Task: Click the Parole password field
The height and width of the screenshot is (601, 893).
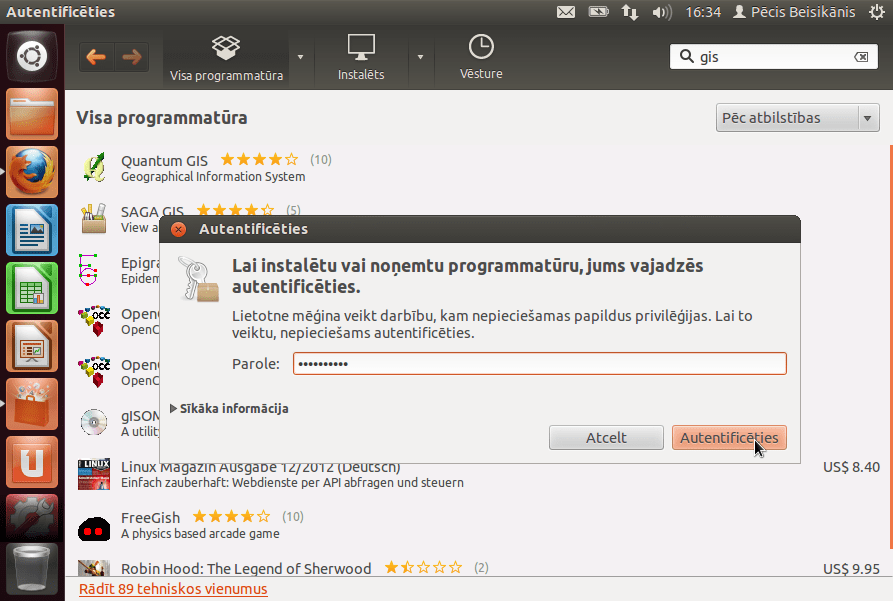Action: click(539, 363)
